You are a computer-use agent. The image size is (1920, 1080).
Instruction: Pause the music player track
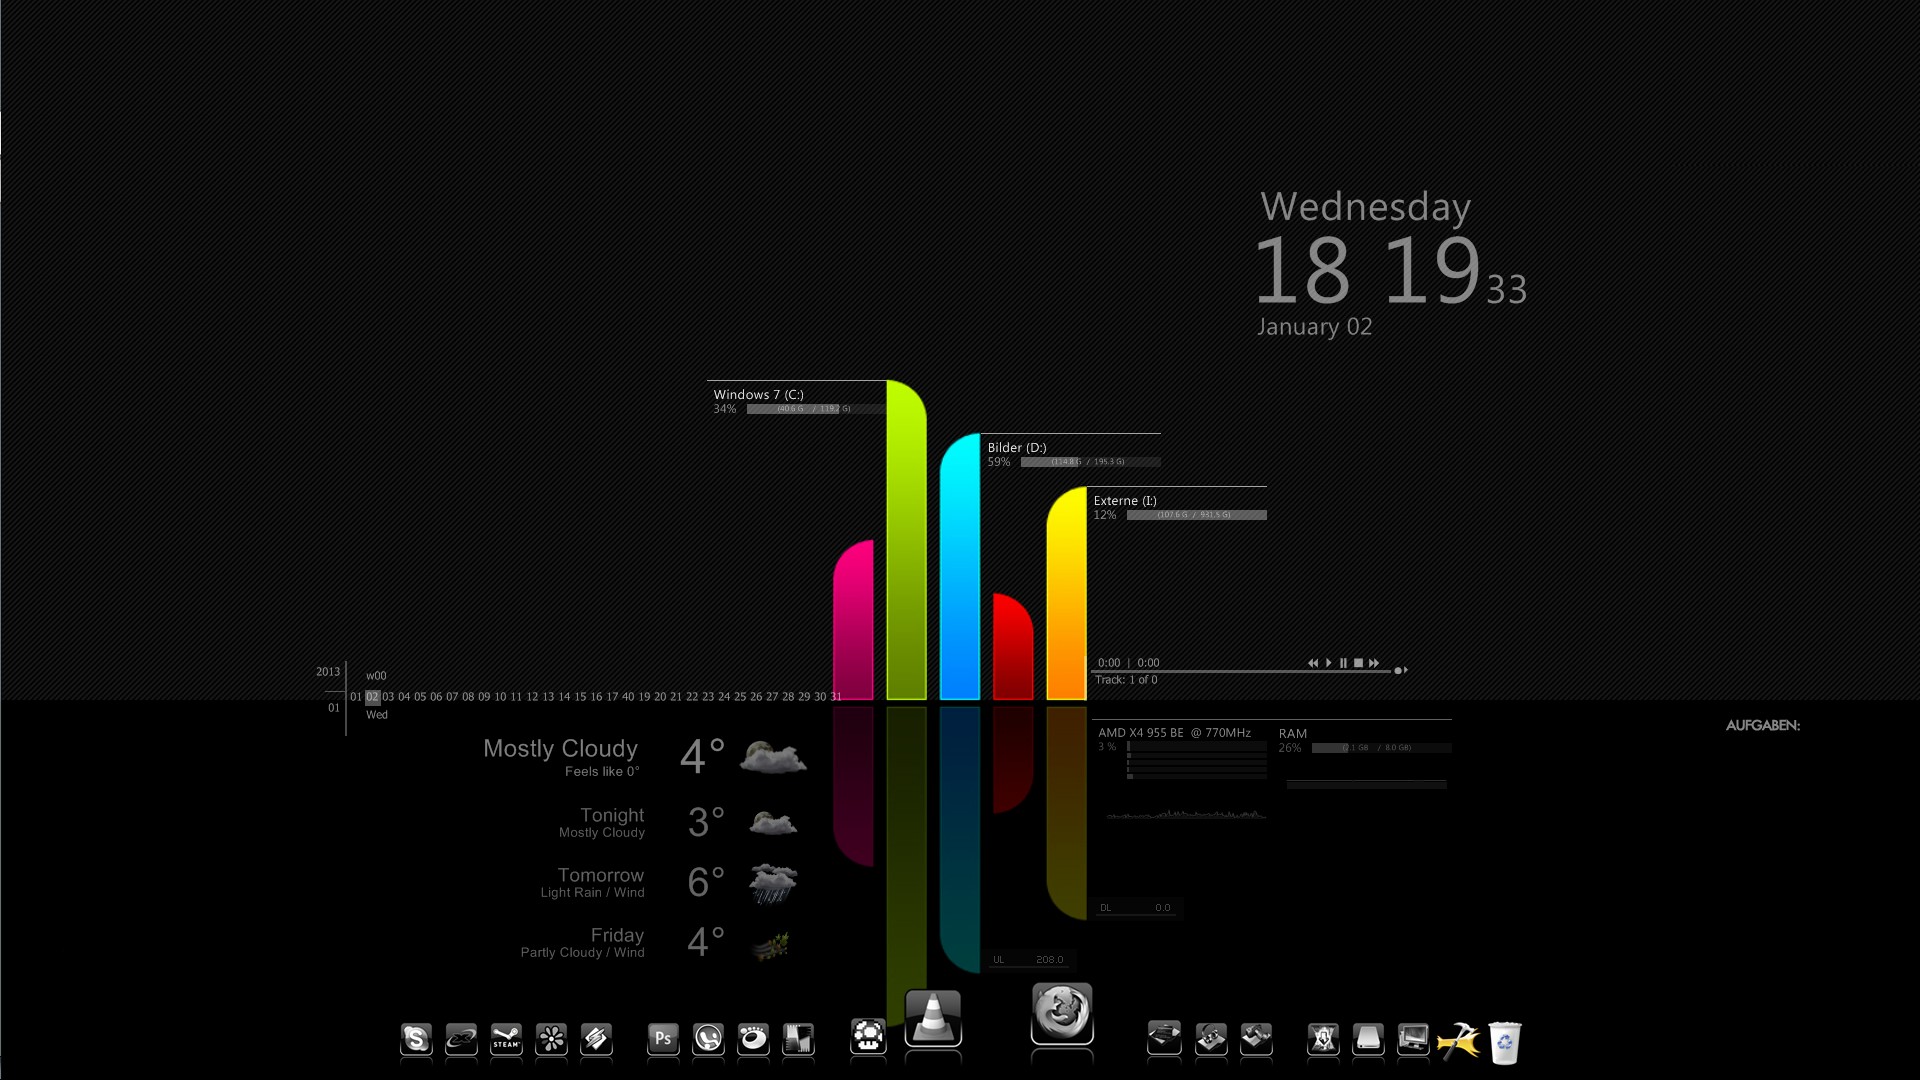[x=1343, y=663]
